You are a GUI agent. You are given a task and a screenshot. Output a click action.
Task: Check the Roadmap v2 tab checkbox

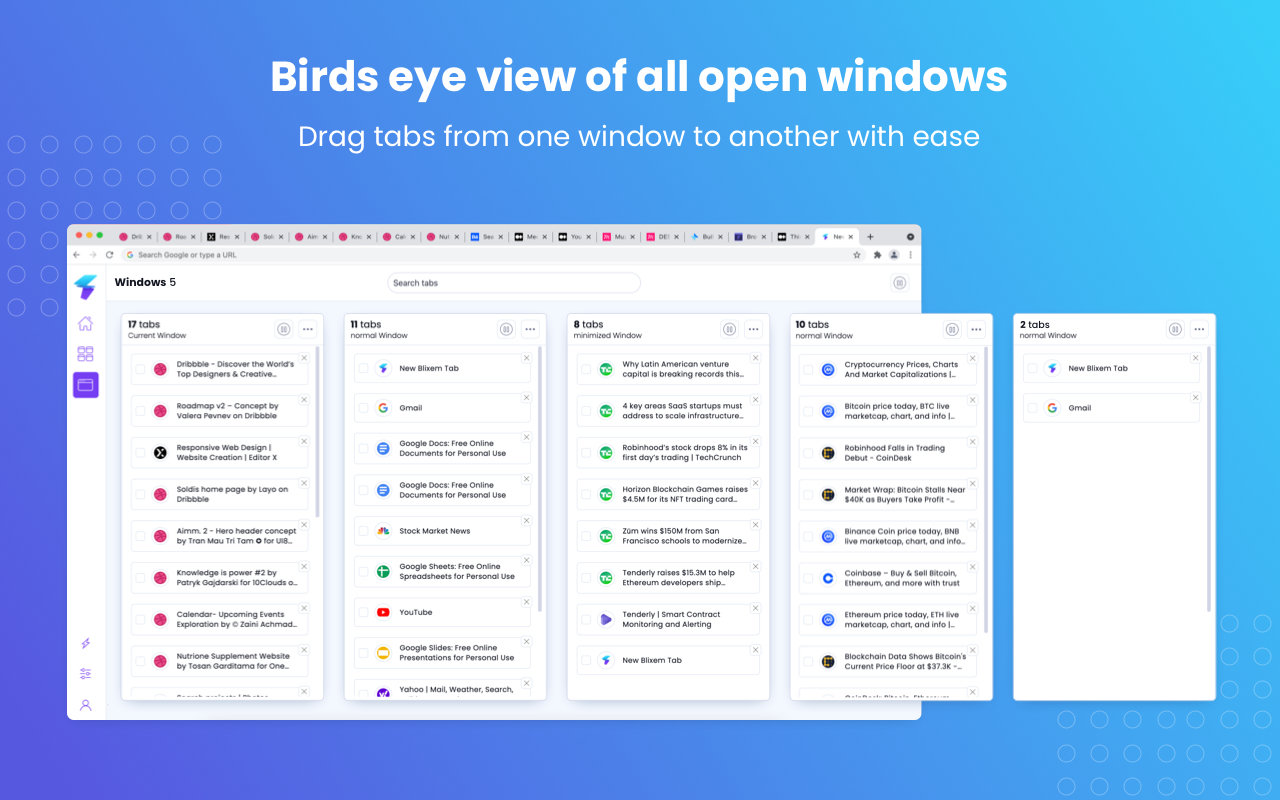coord(140,411)
